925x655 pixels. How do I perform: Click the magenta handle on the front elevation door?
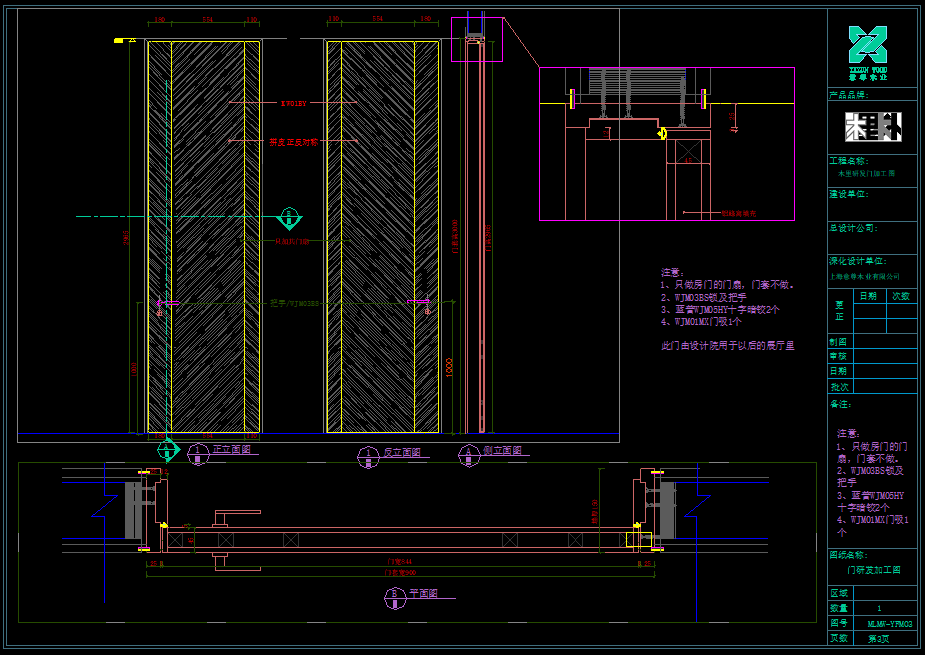[x=163, y=303]
